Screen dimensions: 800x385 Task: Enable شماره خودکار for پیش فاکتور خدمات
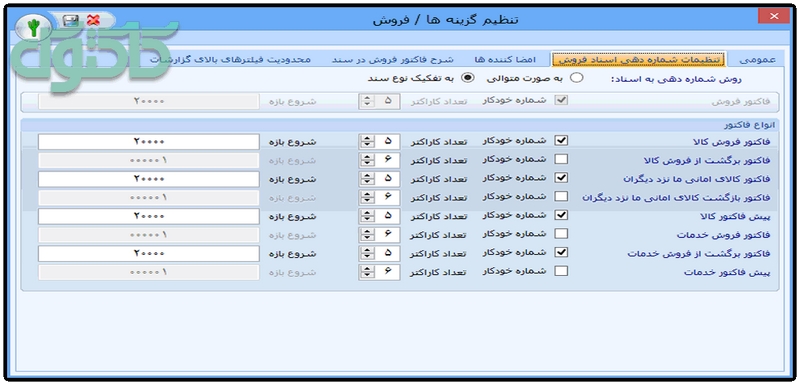click(561, 271)
